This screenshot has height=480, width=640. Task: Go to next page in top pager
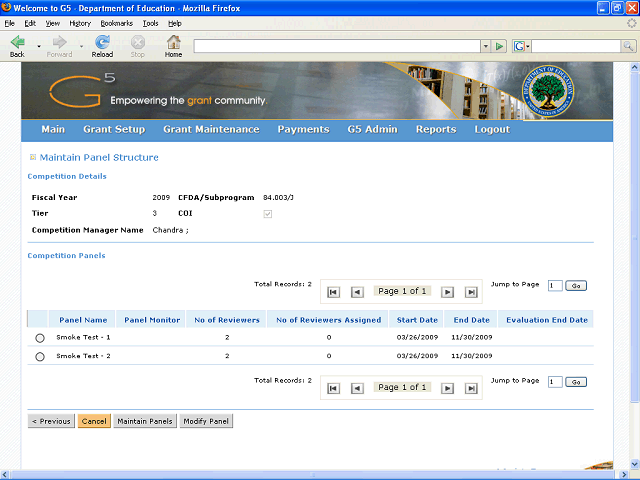pos(447,292)
